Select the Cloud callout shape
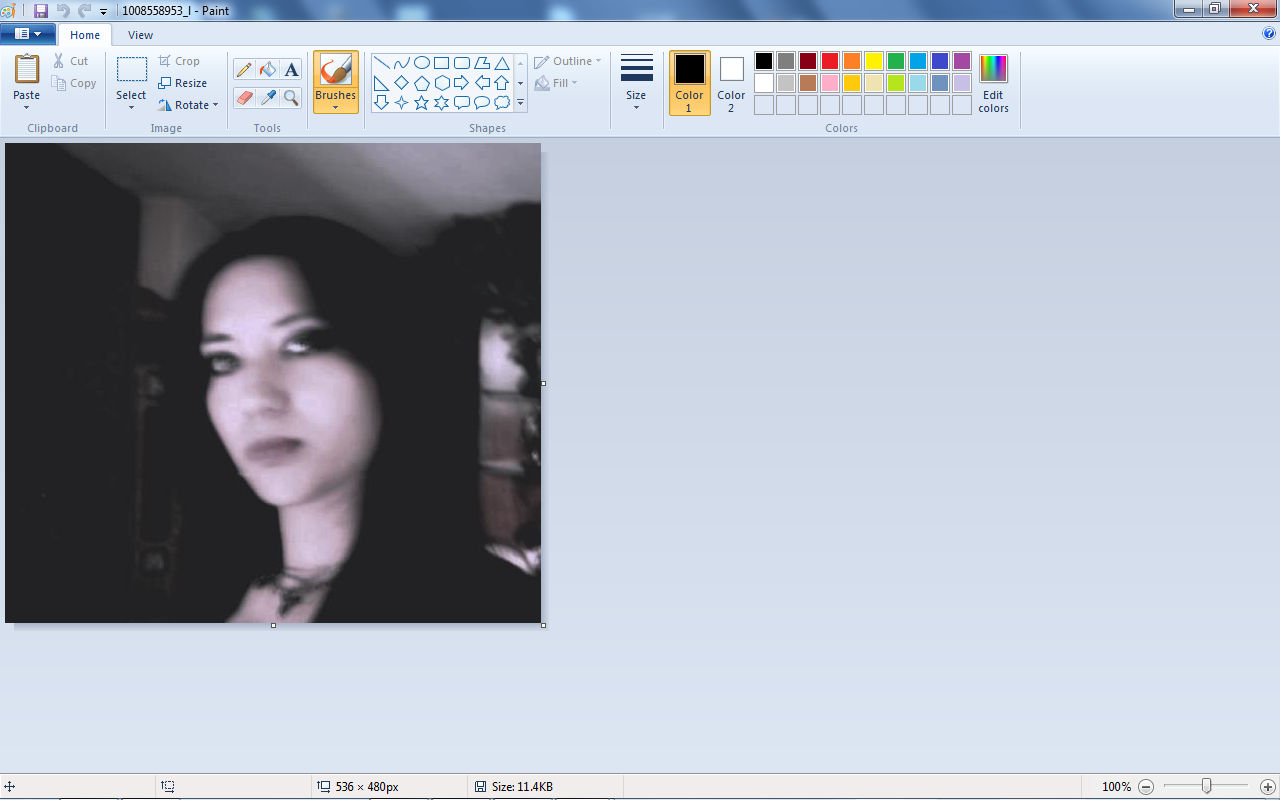Viewport: 1280px width, 800px height. tap(502, 102)
